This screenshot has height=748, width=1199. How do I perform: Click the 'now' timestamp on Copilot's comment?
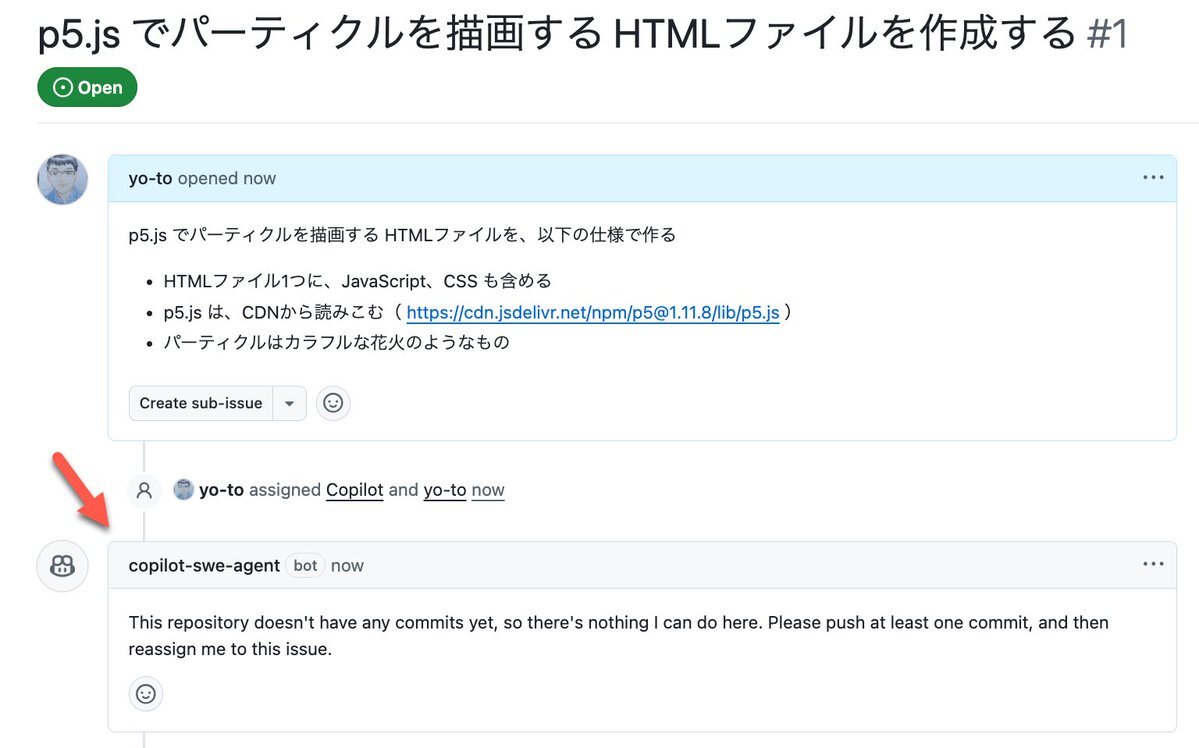[347, 565]
